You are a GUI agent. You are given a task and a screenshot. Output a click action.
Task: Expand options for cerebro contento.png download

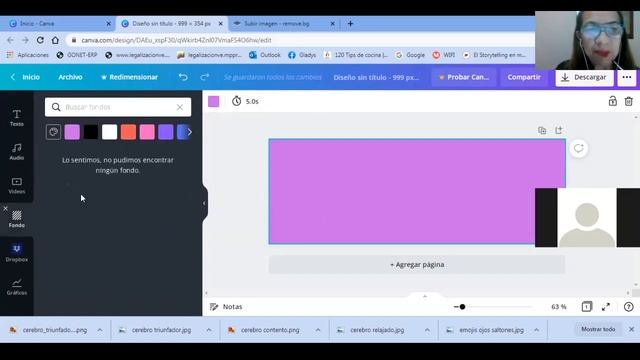pyautogui.click(x=318, y=330)
